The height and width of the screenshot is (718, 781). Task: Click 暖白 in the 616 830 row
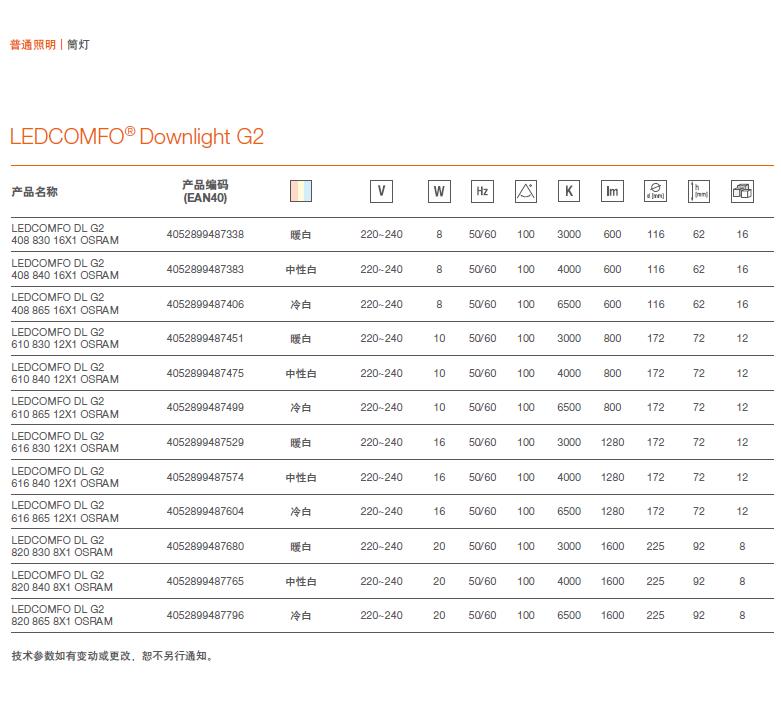point(301,443)
